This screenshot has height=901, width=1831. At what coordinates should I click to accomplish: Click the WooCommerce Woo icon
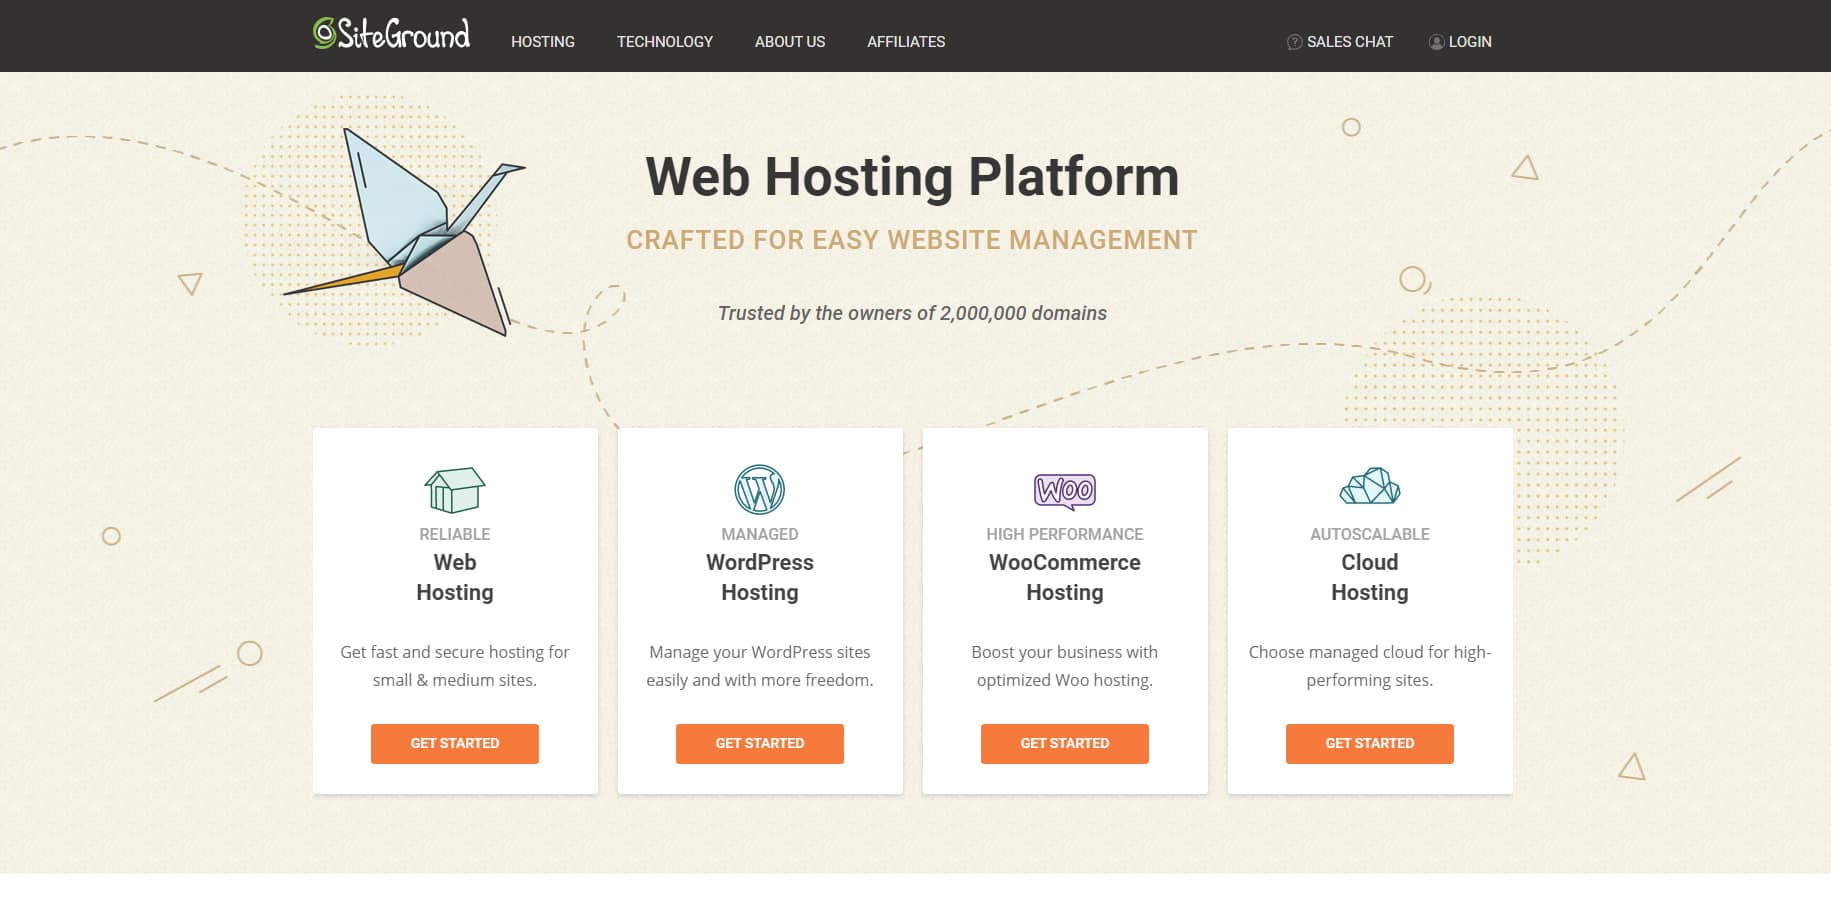1065,491
